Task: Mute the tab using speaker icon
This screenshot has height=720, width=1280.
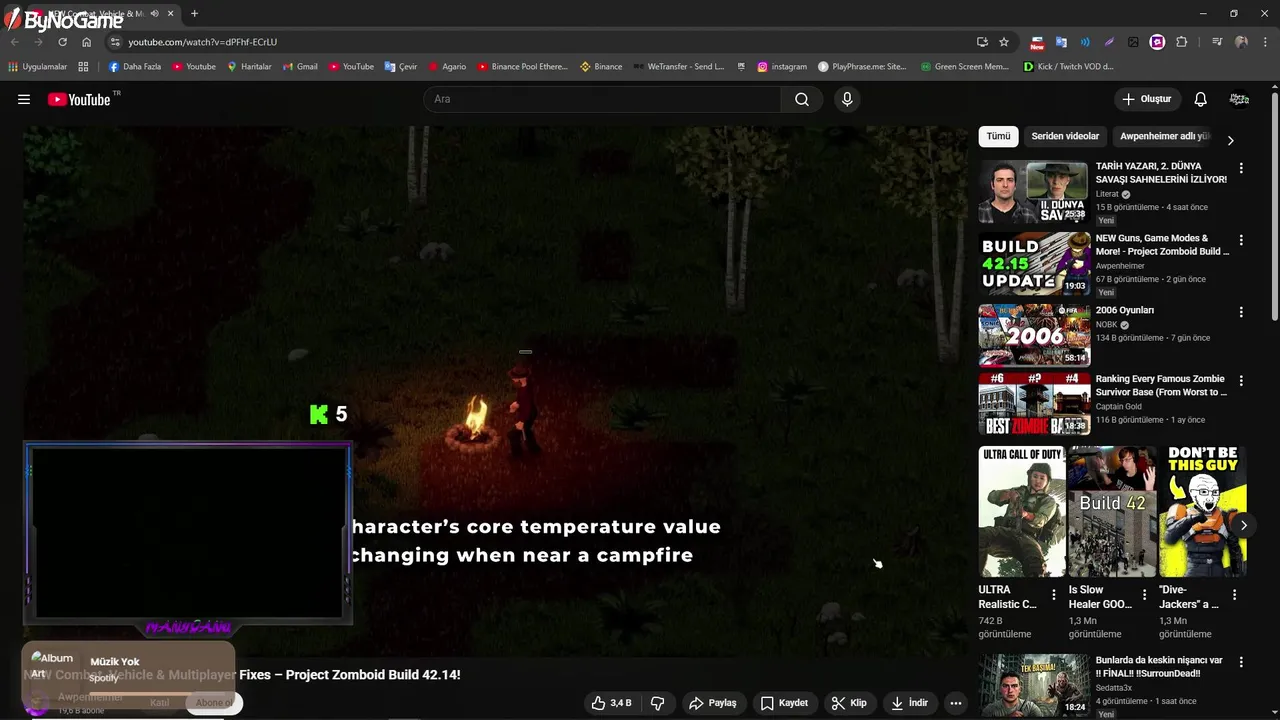Action: click(x=154, y=14)
